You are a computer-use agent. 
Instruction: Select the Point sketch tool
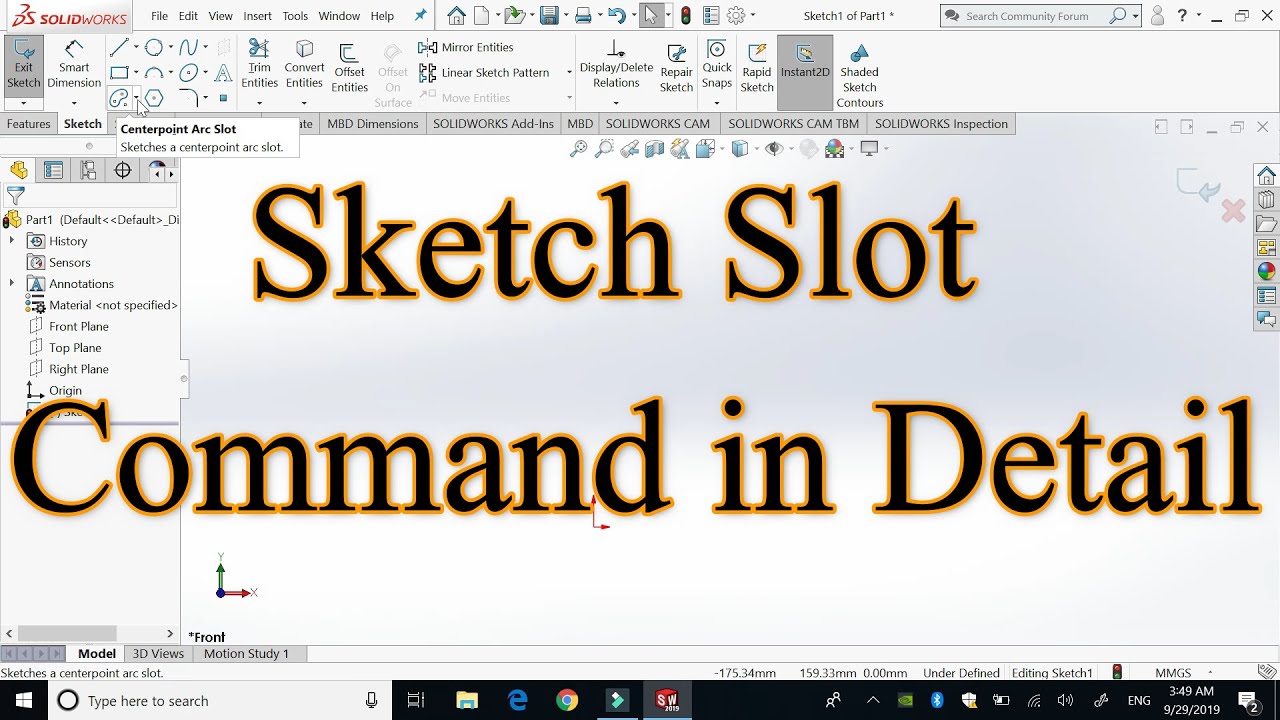pyautogui.click(x=223, y=98)
